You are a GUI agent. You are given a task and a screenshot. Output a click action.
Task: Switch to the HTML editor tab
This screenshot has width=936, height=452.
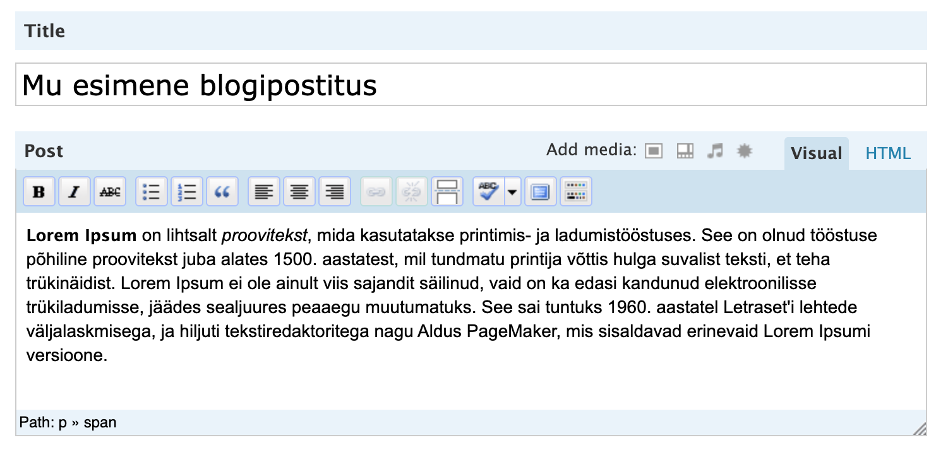[888, 153]
